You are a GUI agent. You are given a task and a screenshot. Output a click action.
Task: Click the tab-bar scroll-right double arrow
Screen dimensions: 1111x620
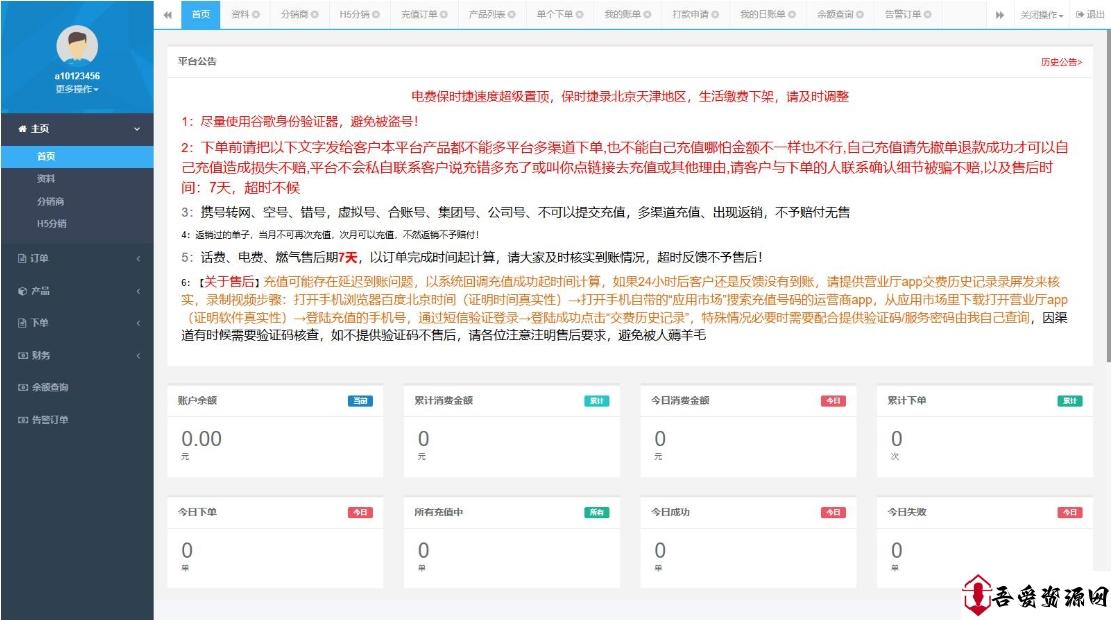pos(1000,14)
